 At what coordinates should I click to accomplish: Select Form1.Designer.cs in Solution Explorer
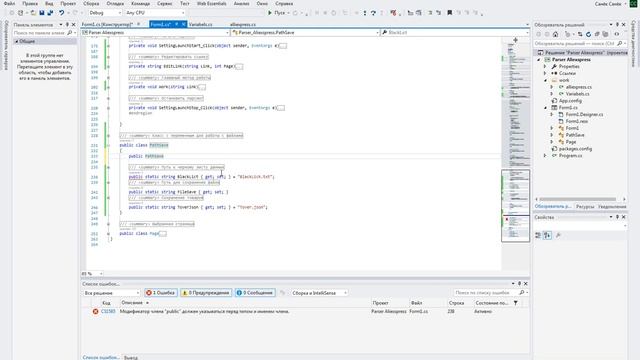click(x=584, y=115)
